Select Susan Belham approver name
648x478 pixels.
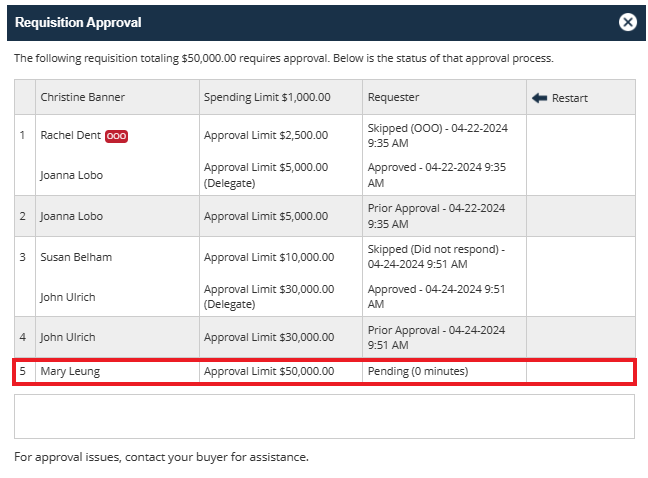(x=76, y=257)
